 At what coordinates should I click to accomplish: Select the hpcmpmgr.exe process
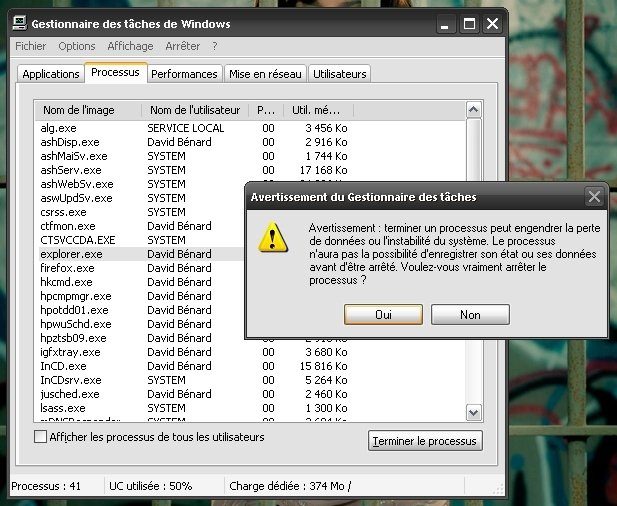coord(76,296)
